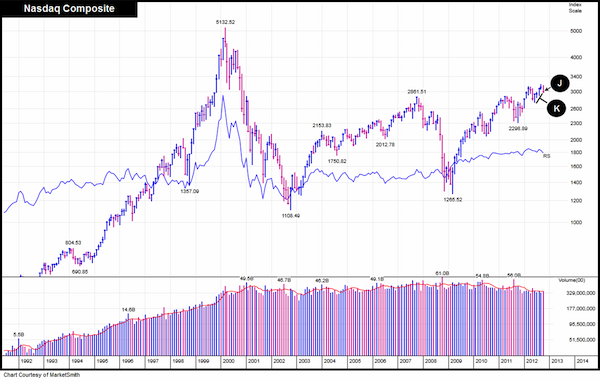Click the 2012.78 low label

tap(385, 144)
